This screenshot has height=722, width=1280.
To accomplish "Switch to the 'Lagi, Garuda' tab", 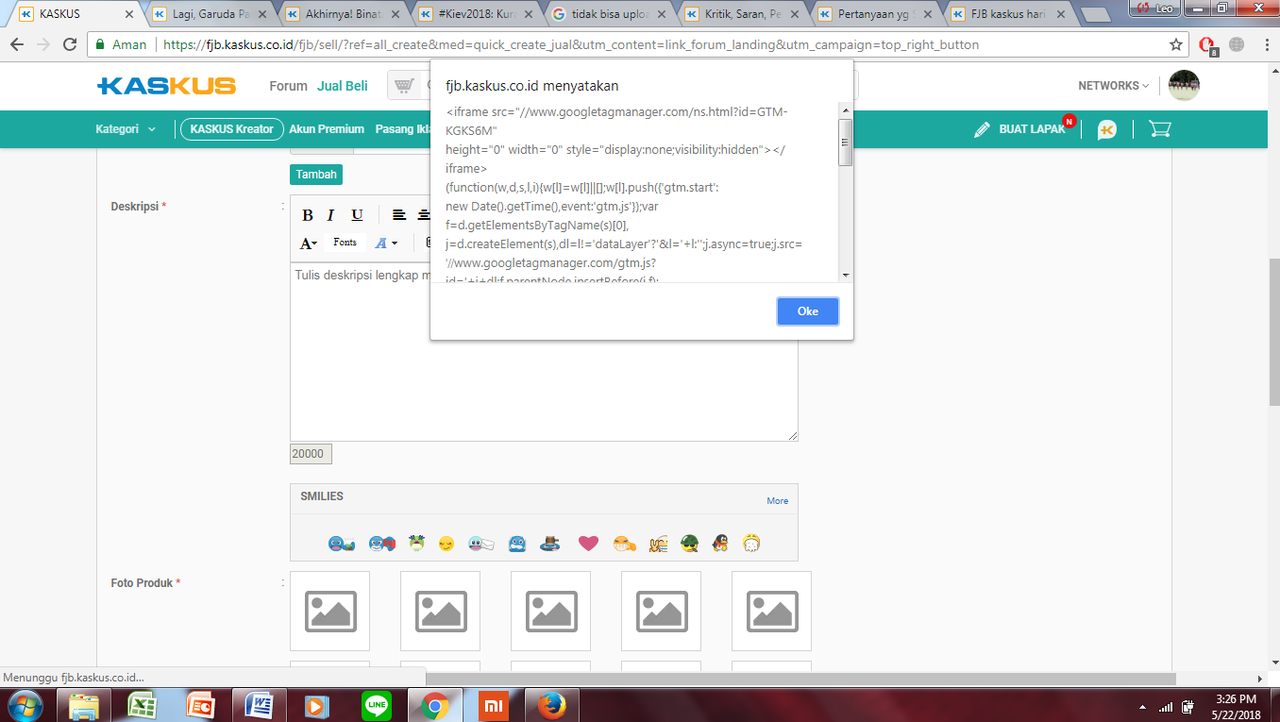I will pyautogui.click(x=209, y=14).
